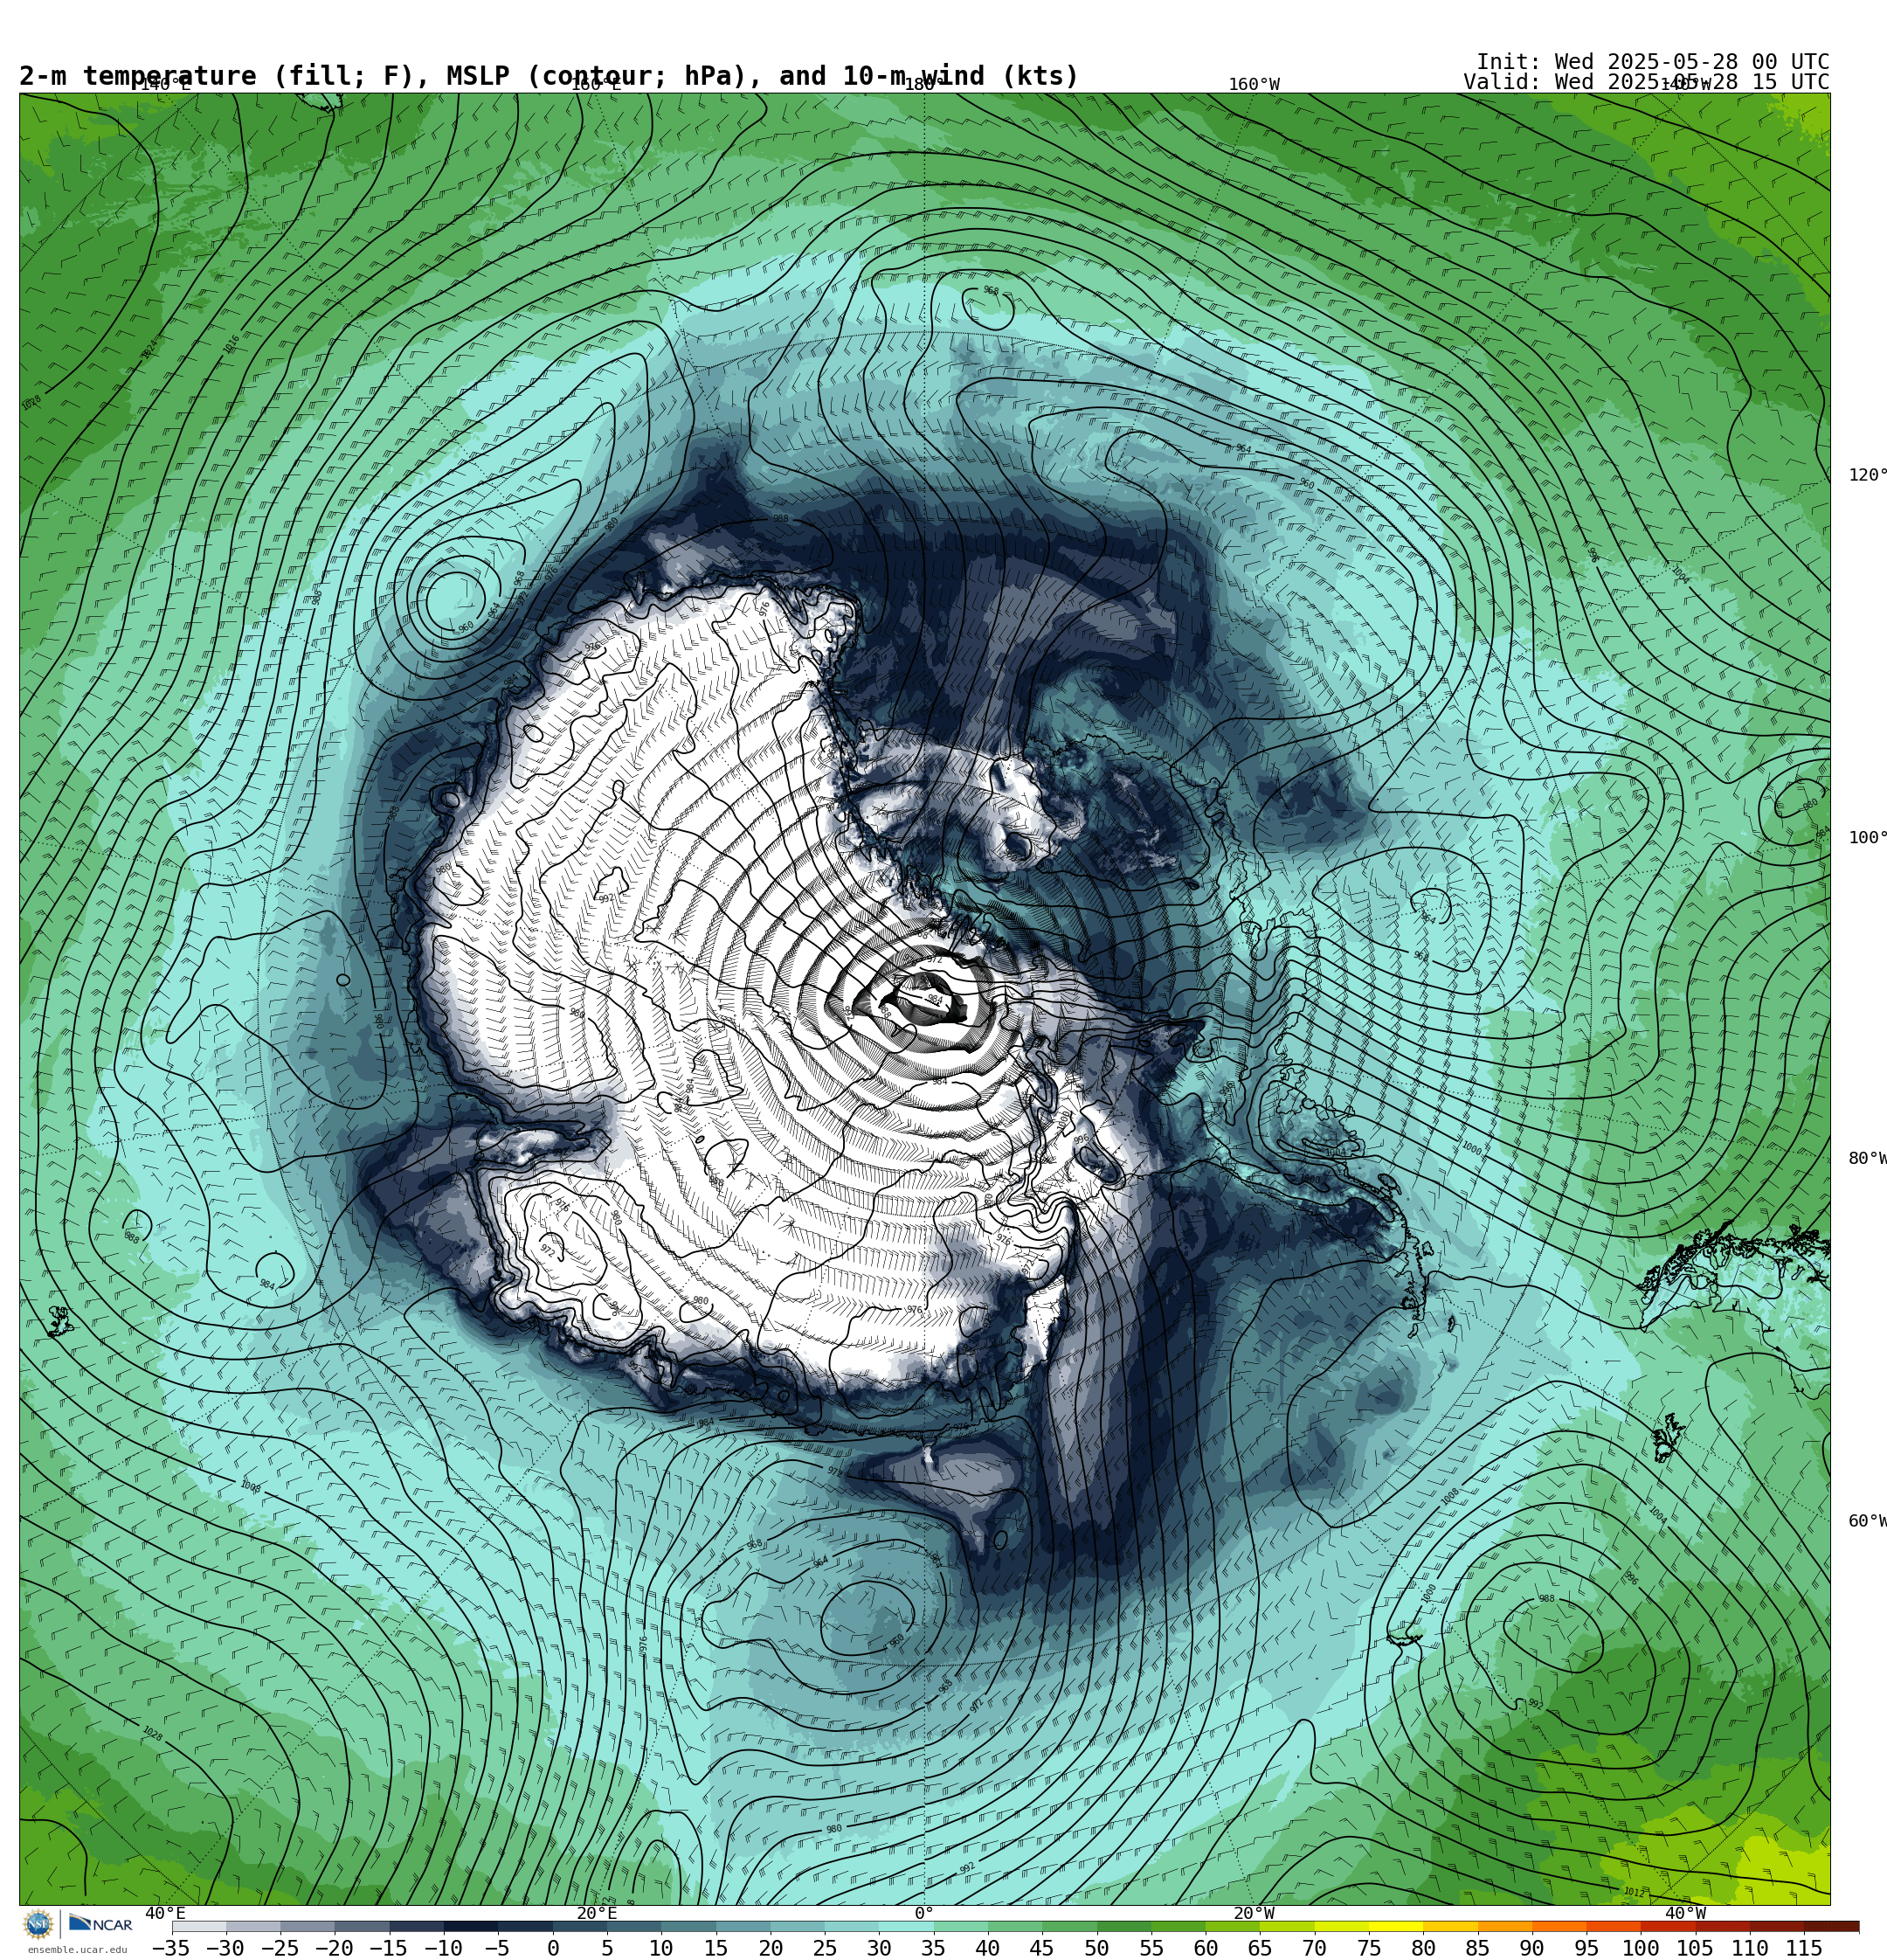
Task: Click the 0° longitude label
Action: coord(924,1914)
